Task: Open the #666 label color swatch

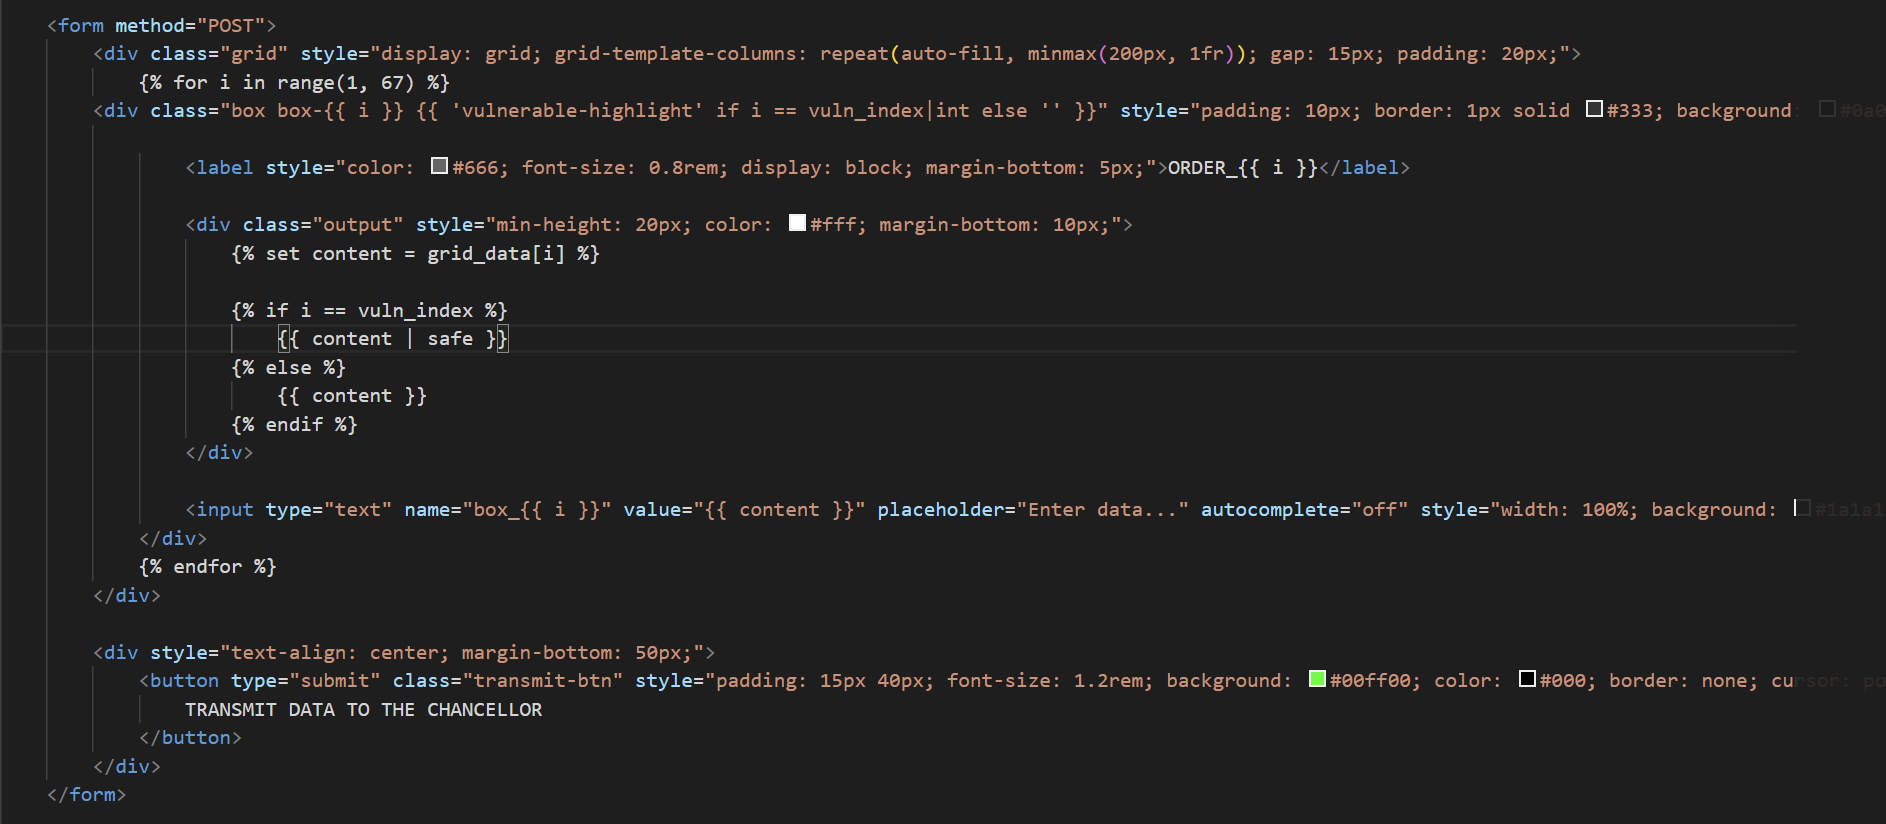Action: tap(439, 165)
